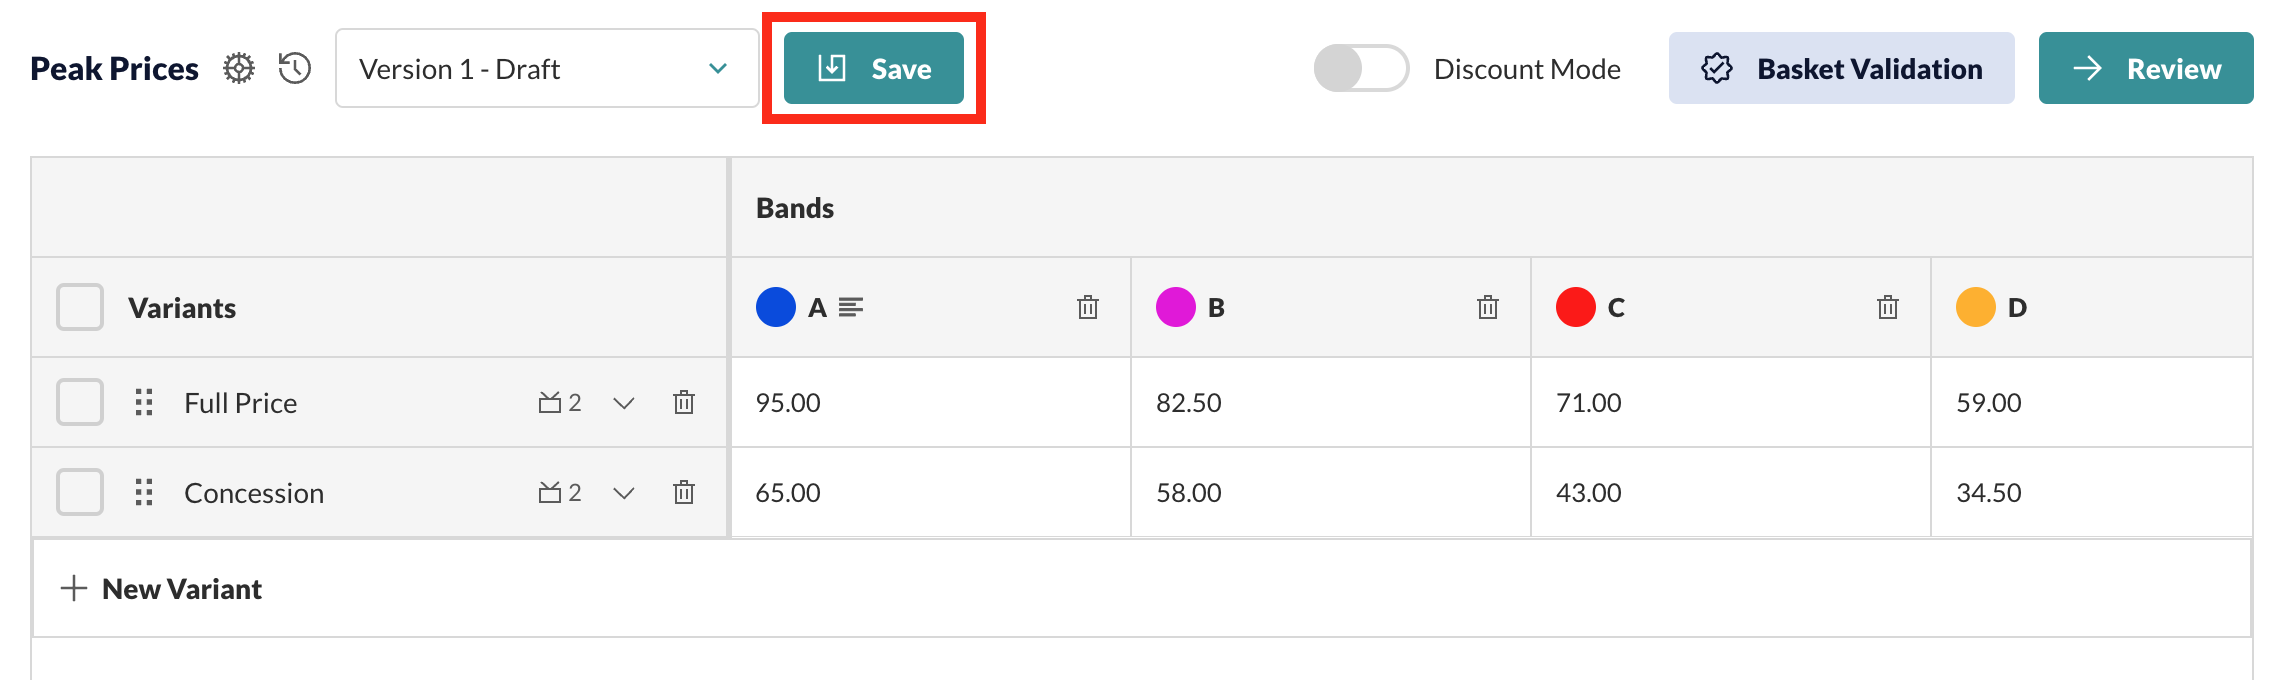Edit Concession band A value 65.00
This screenshot has width=2286, height=680.
[931, 492]
